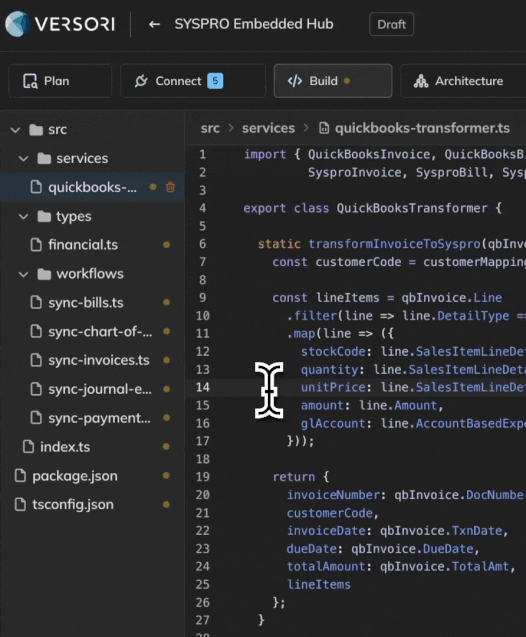
Task: Click the customerCode variable on line 7
Action: point(358,262)
